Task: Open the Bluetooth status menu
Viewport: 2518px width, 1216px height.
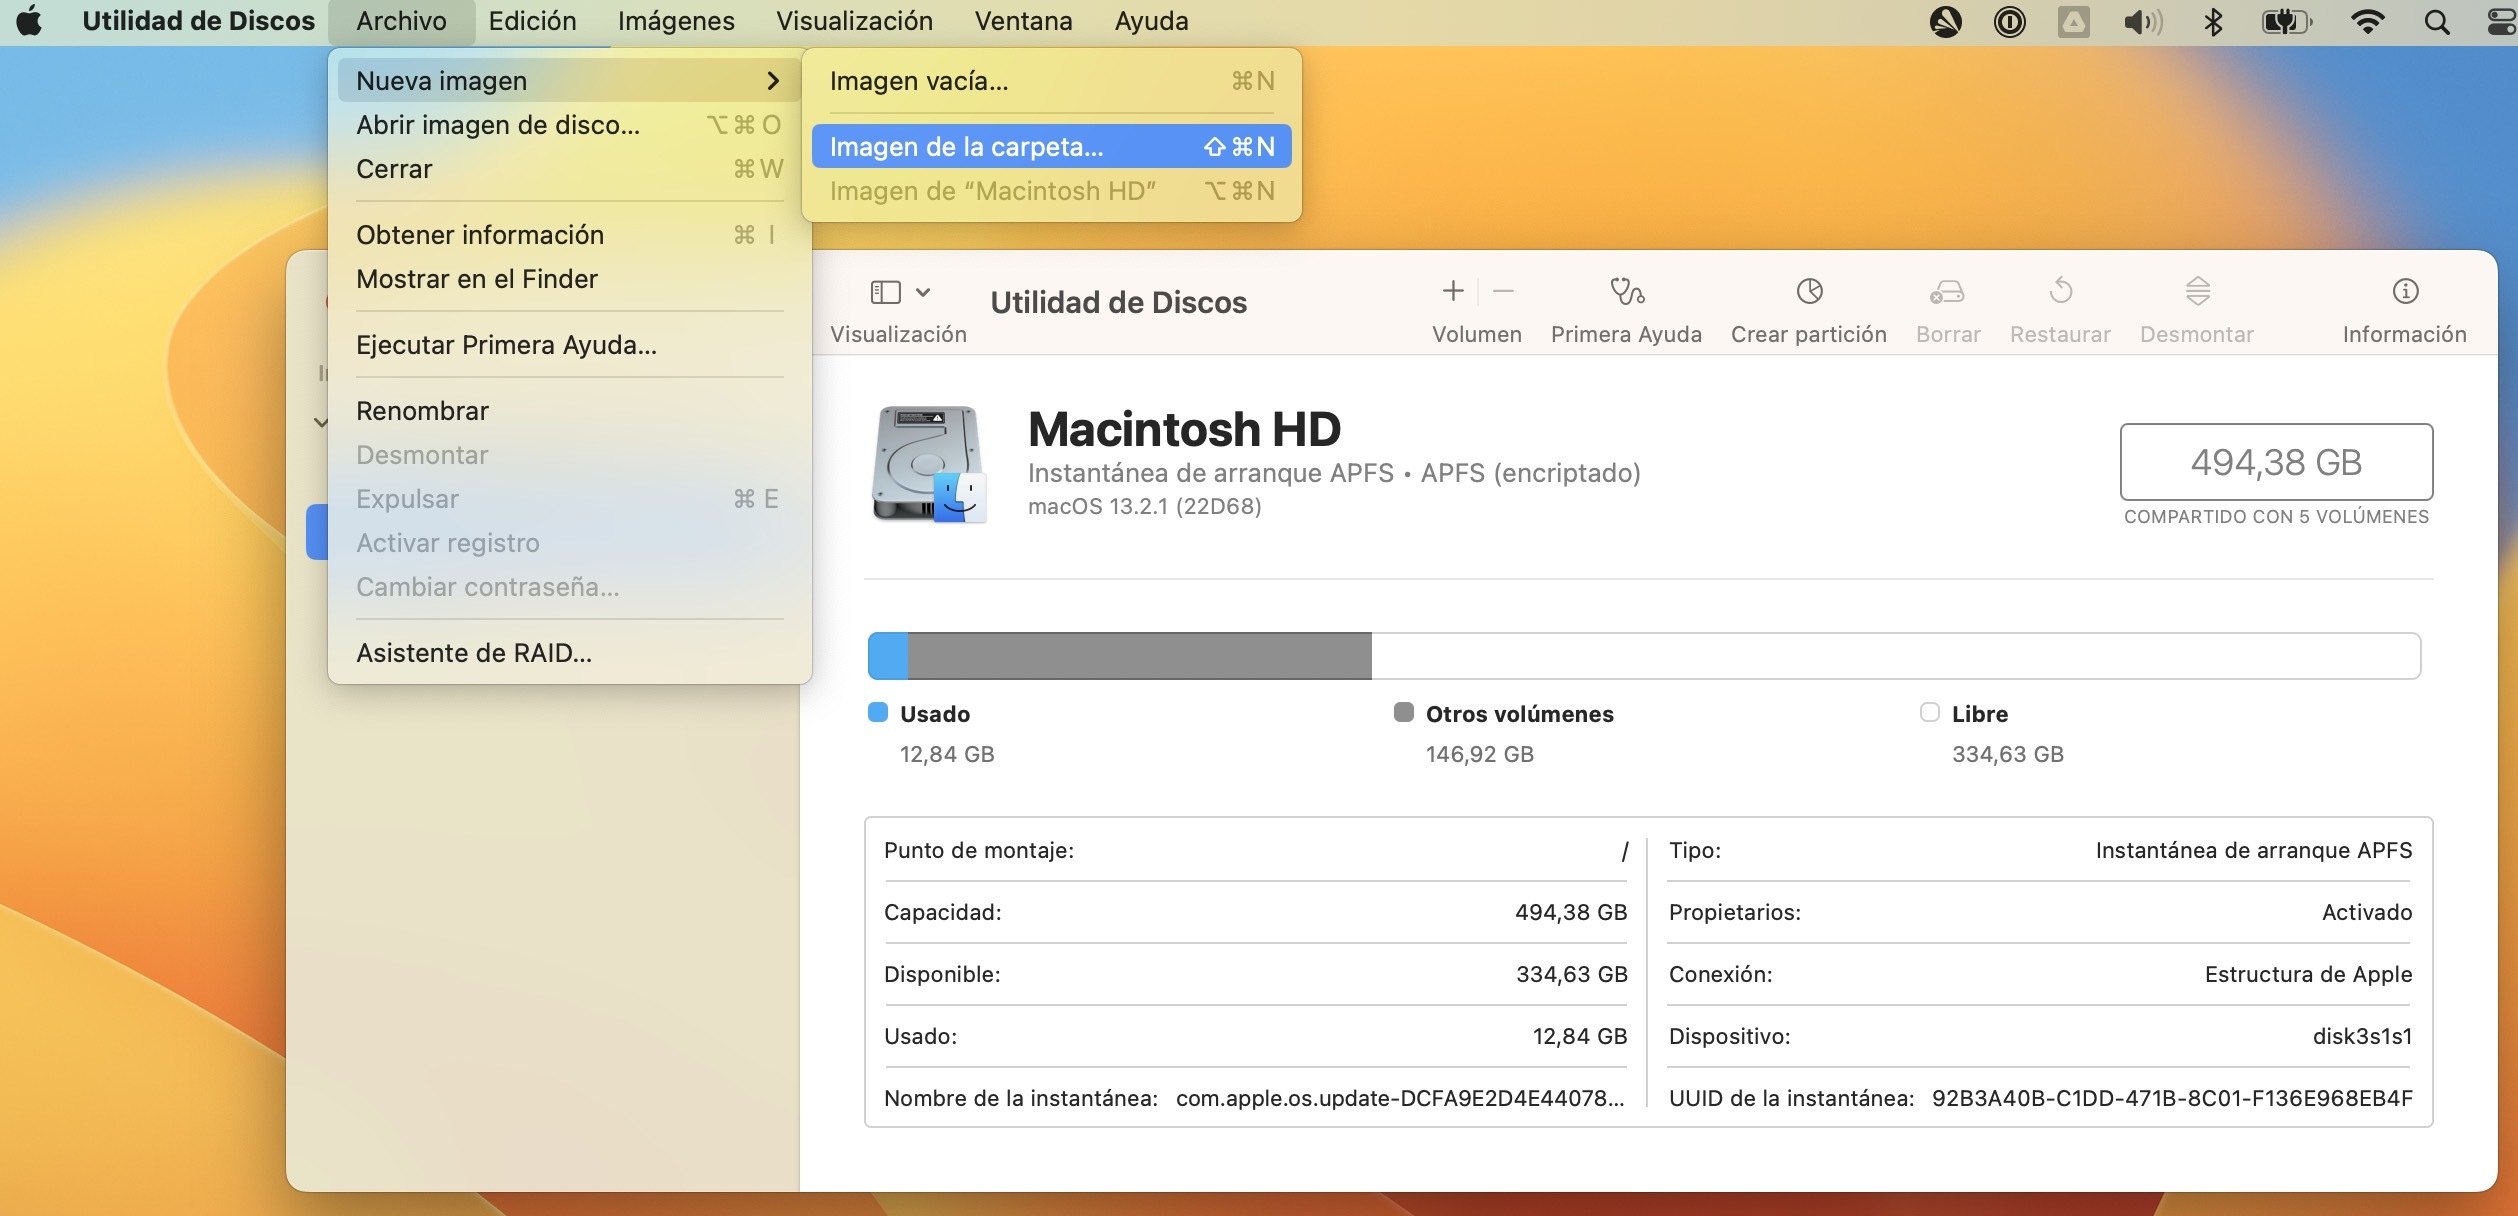Action: click(x=2213, y=22)
